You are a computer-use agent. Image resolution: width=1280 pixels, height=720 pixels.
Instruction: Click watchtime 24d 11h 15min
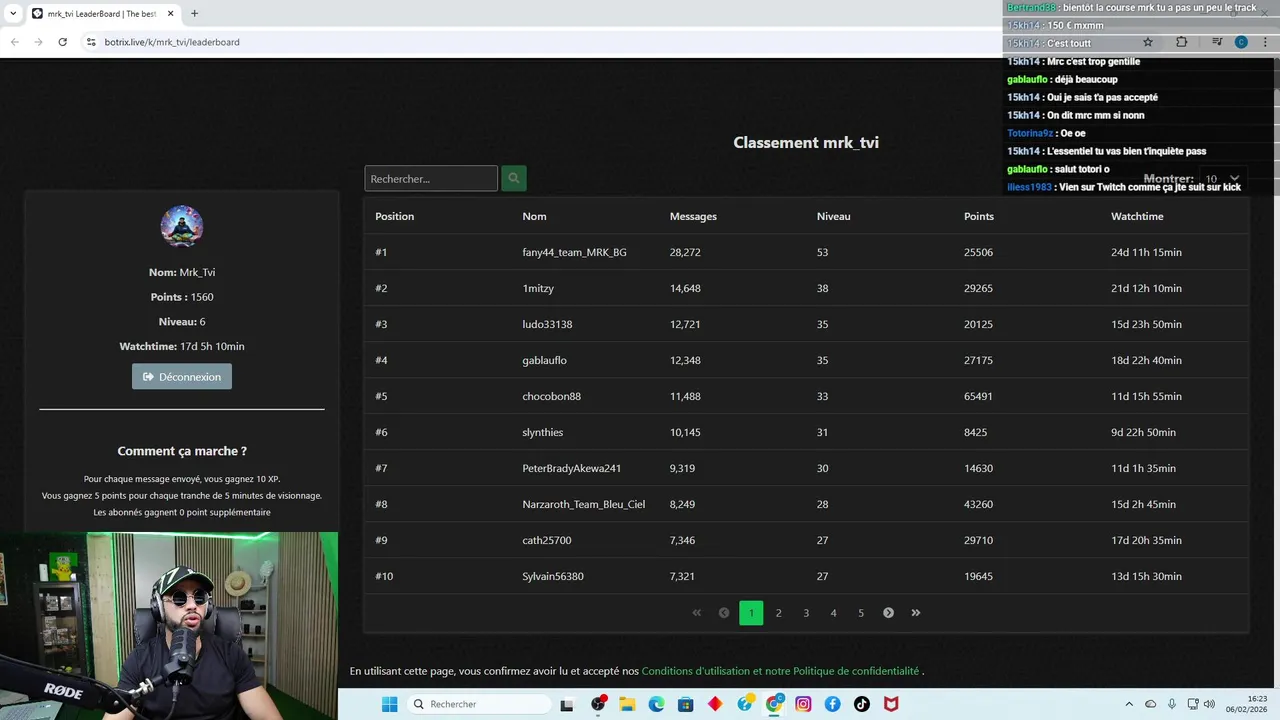[x=1146, y=252]
